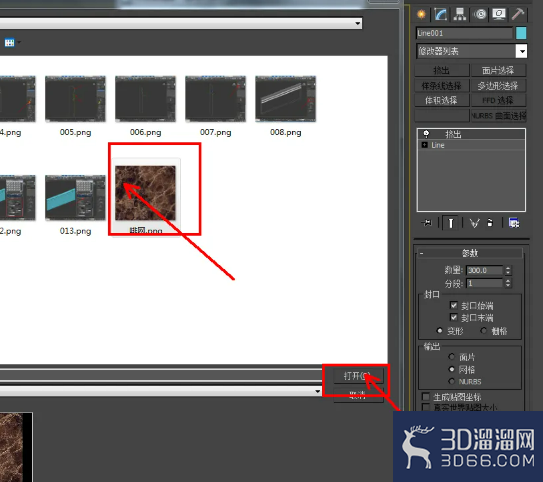543x482 pixels.
Task: Select the 网格 output radio button
Action: (x=452, y=369)
